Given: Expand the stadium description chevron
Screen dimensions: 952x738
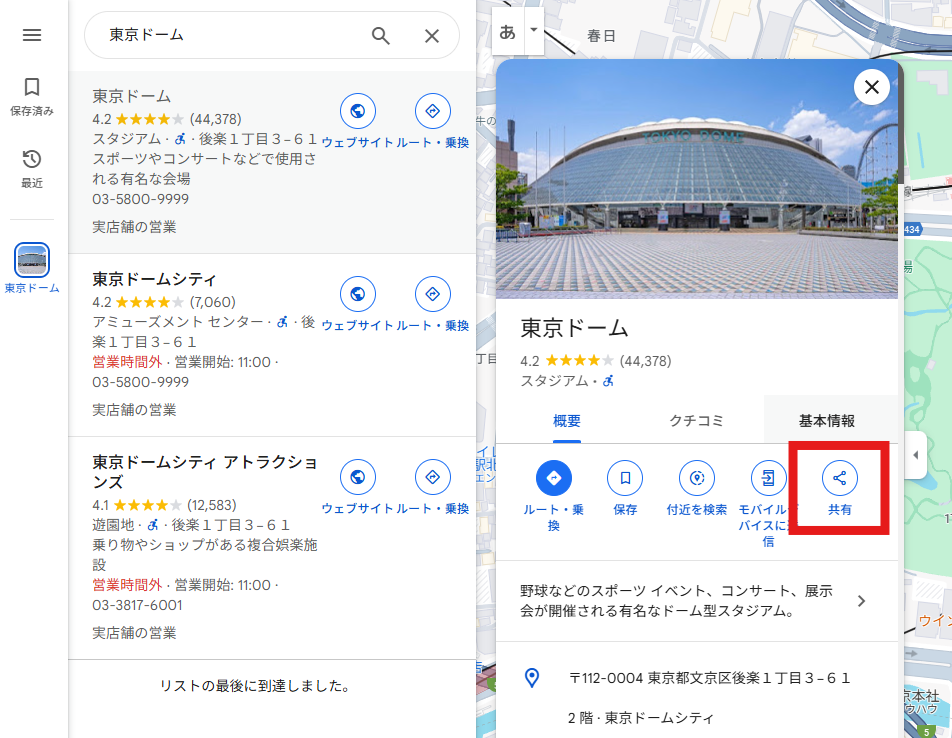Looking at the screenshot, I should click(862, 601).
